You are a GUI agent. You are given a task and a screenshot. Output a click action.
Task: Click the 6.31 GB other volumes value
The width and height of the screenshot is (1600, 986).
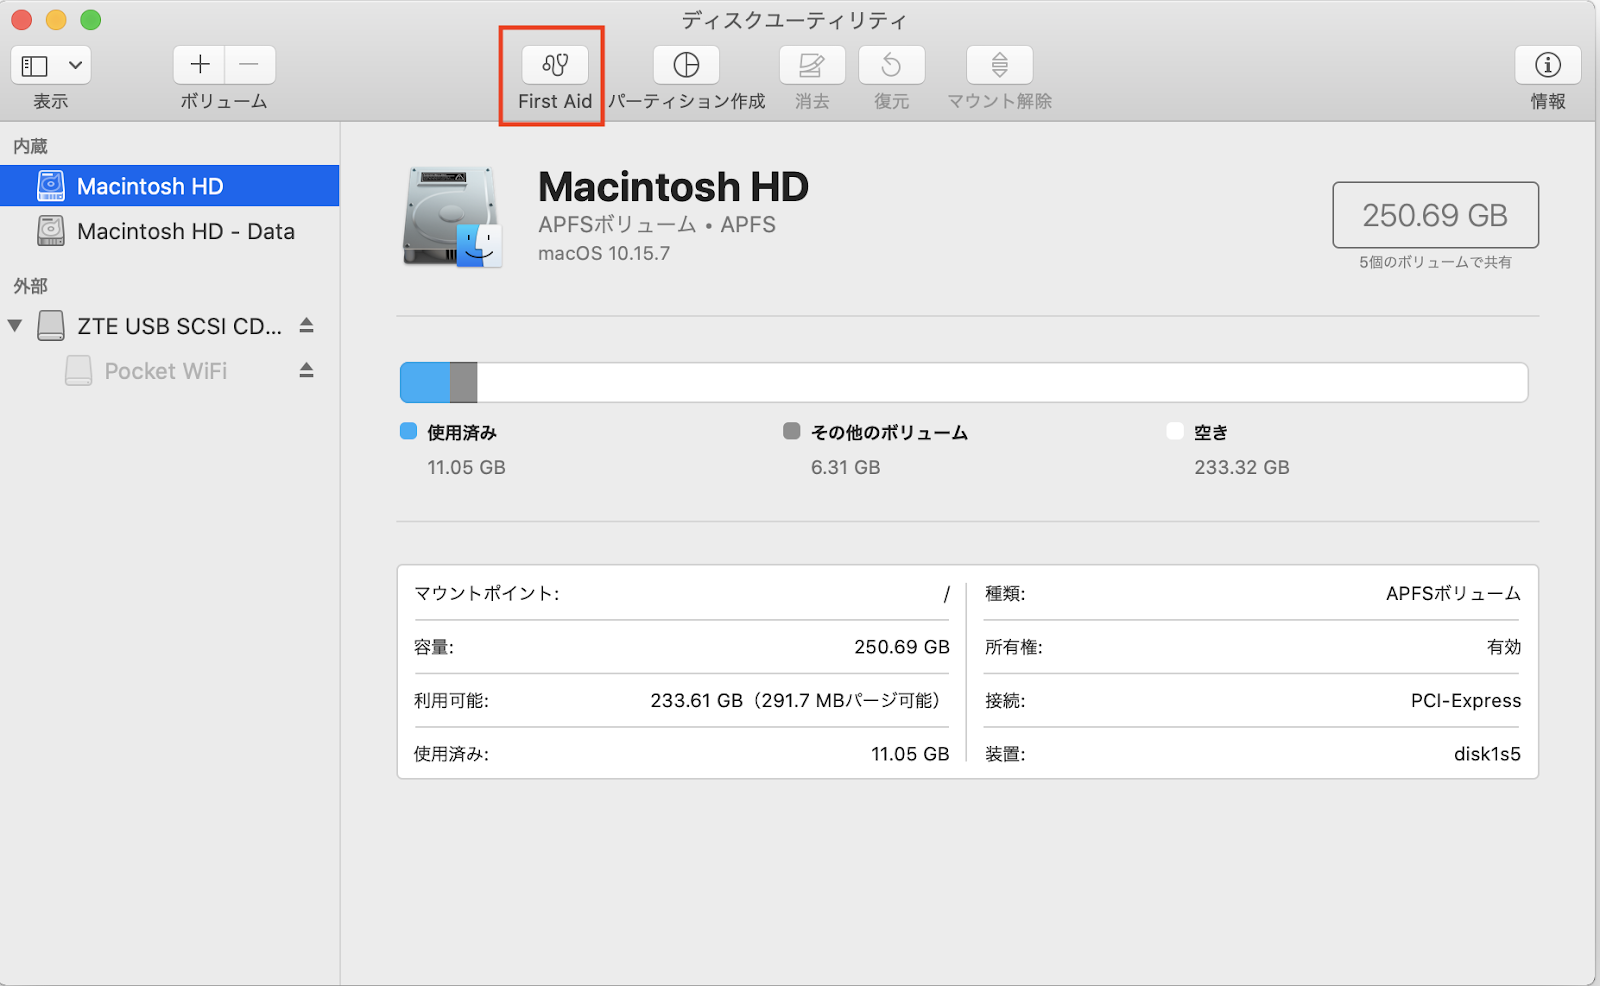pos(845,467)
